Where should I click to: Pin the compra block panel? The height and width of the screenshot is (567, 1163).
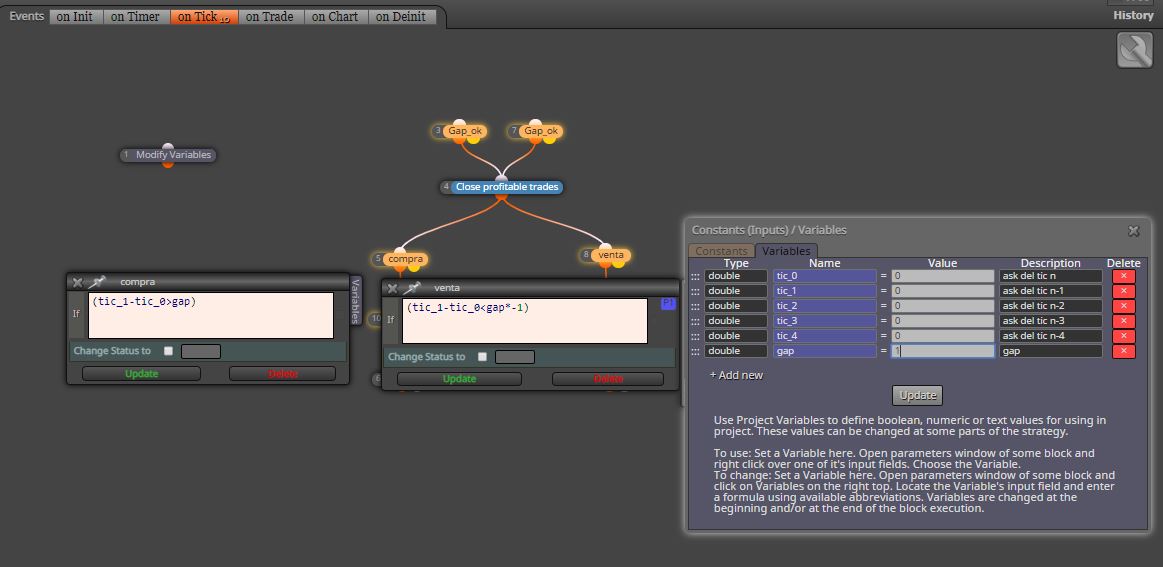(96, 282)
